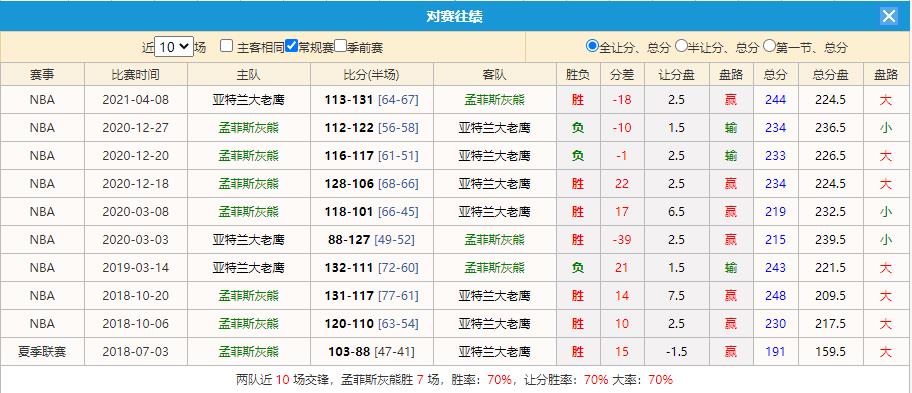Viewport: 912px width, 393px height.
Task: Open the 近10场 match count dropdown
Action: [x=174, y=47]
